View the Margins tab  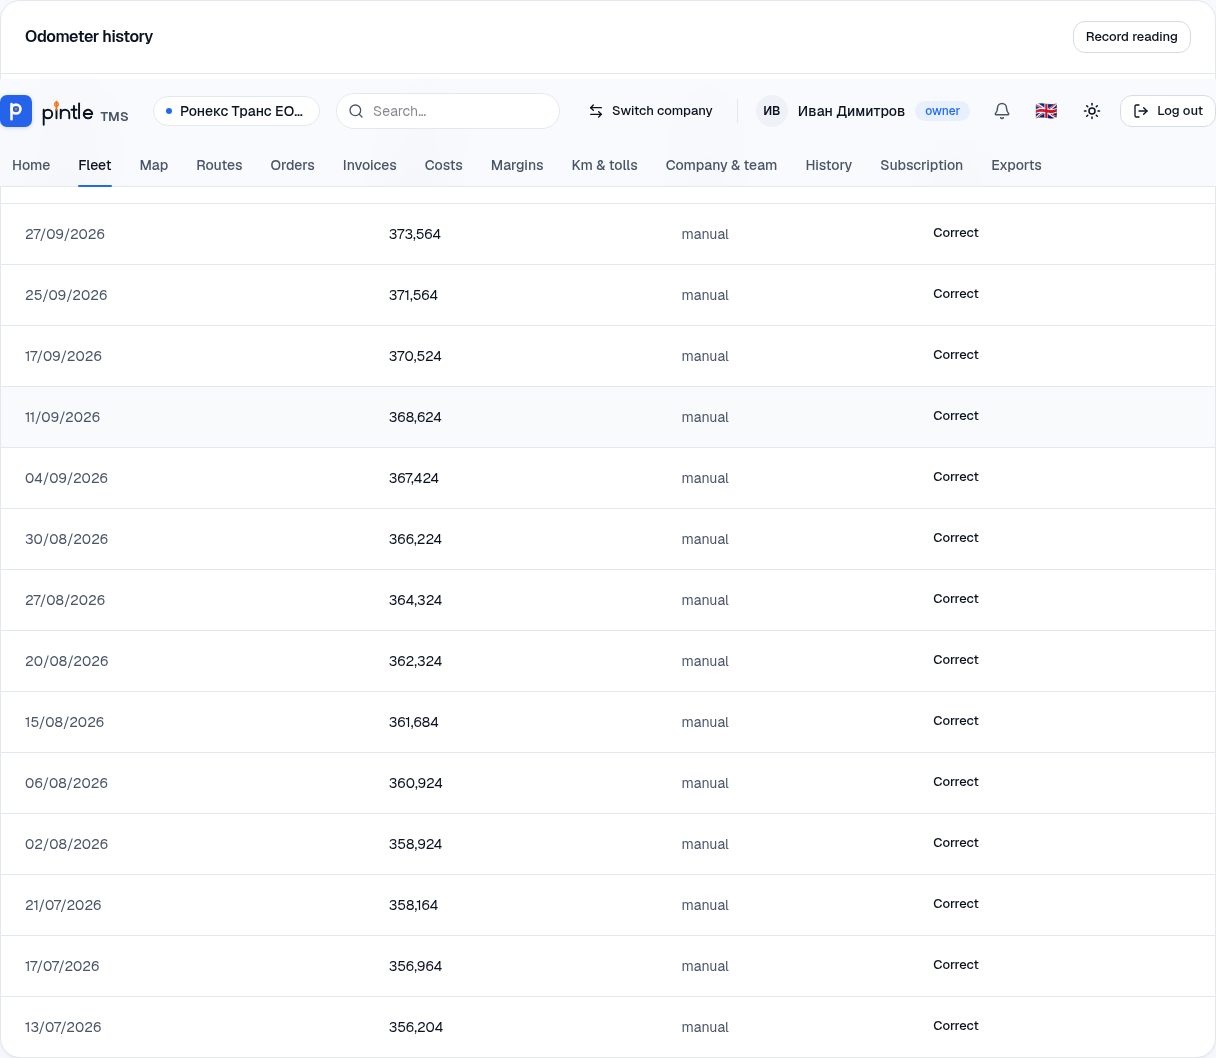(517, 165)
